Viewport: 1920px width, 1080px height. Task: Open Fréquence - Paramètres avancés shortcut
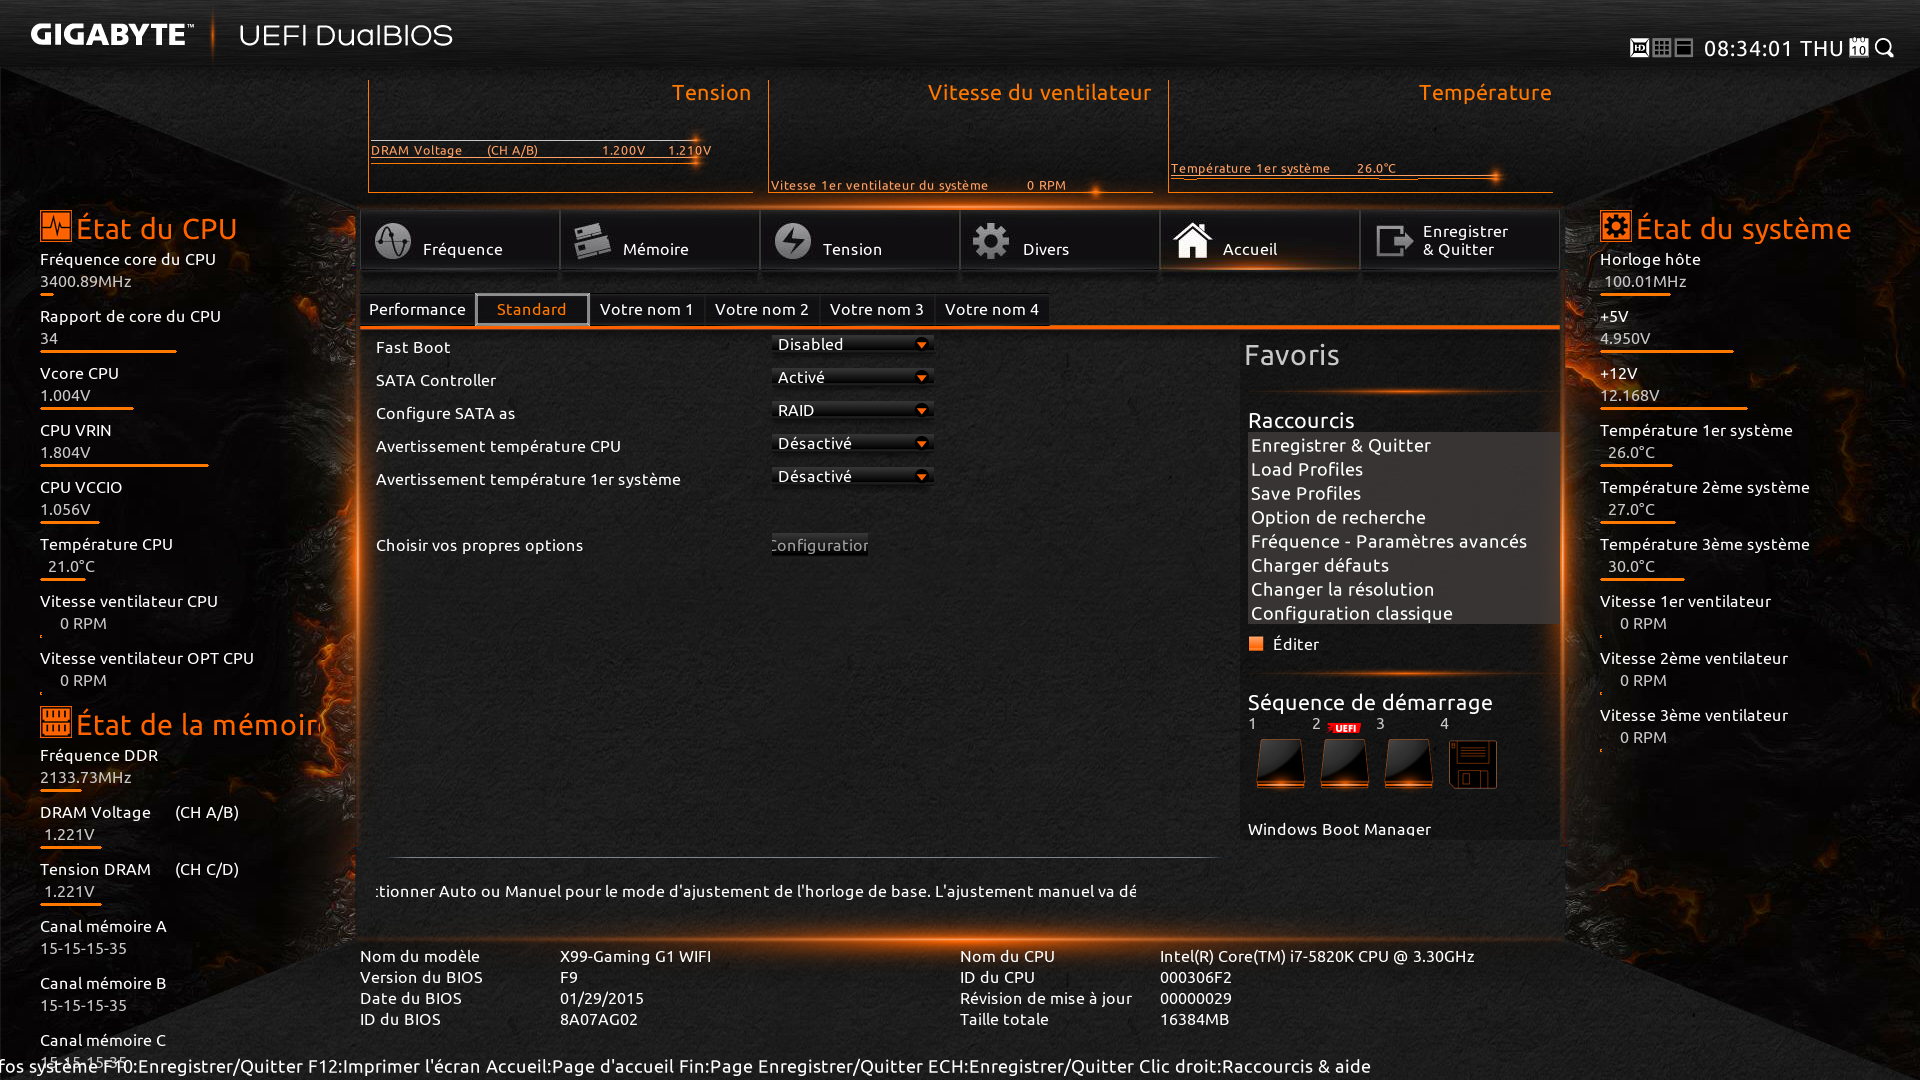click(x=1388, y=541)
